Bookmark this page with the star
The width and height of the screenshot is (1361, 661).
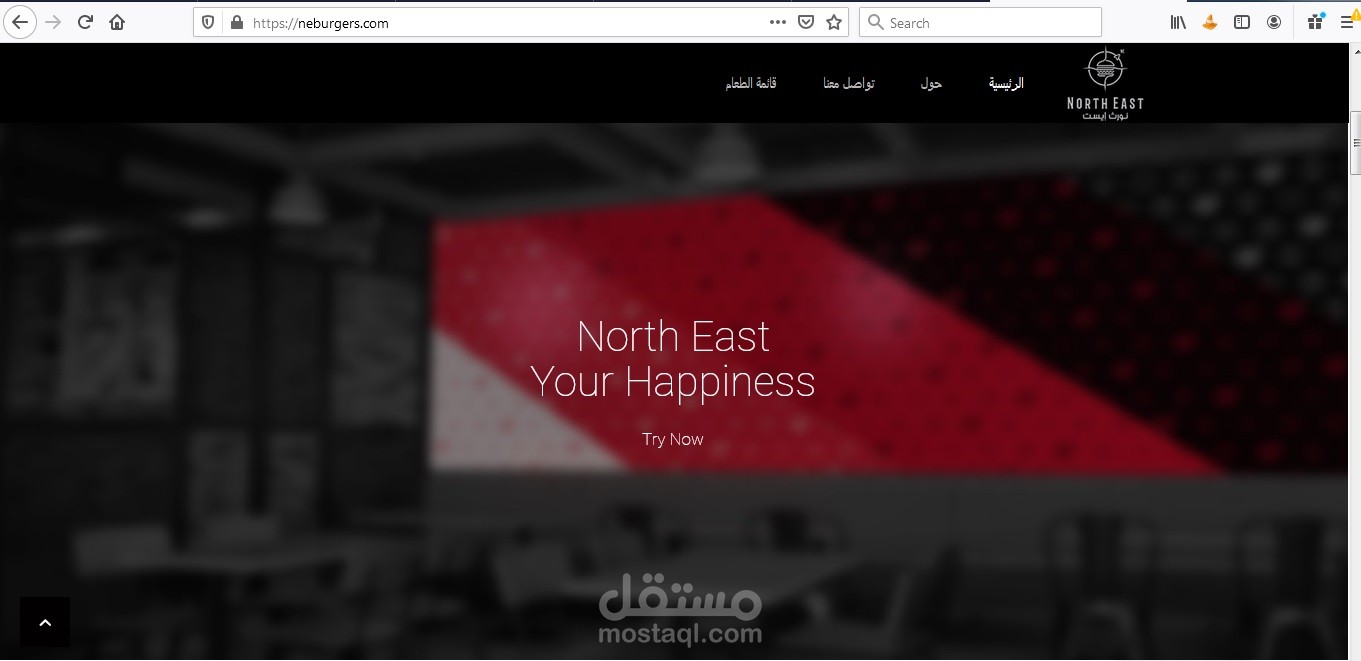[834, 22]
